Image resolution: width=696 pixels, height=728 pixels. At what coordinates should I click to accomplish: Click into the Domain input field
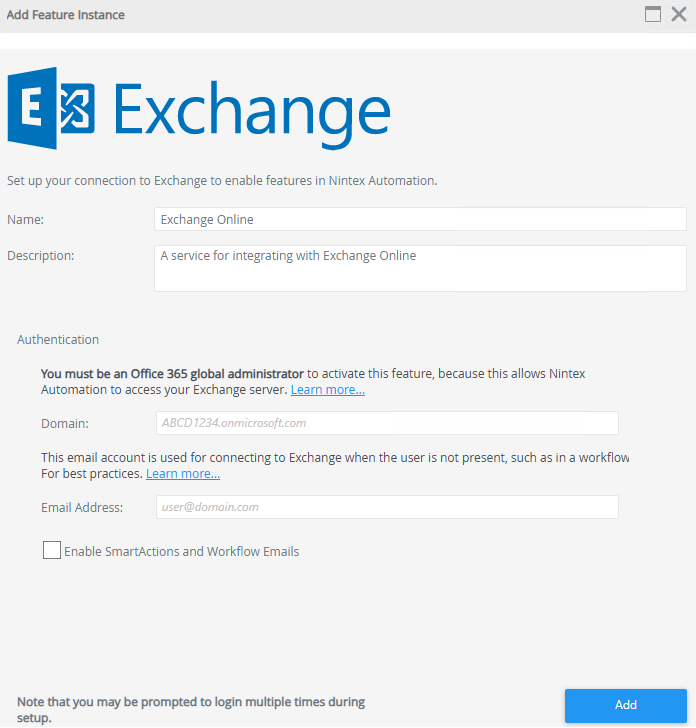point(387,423)
